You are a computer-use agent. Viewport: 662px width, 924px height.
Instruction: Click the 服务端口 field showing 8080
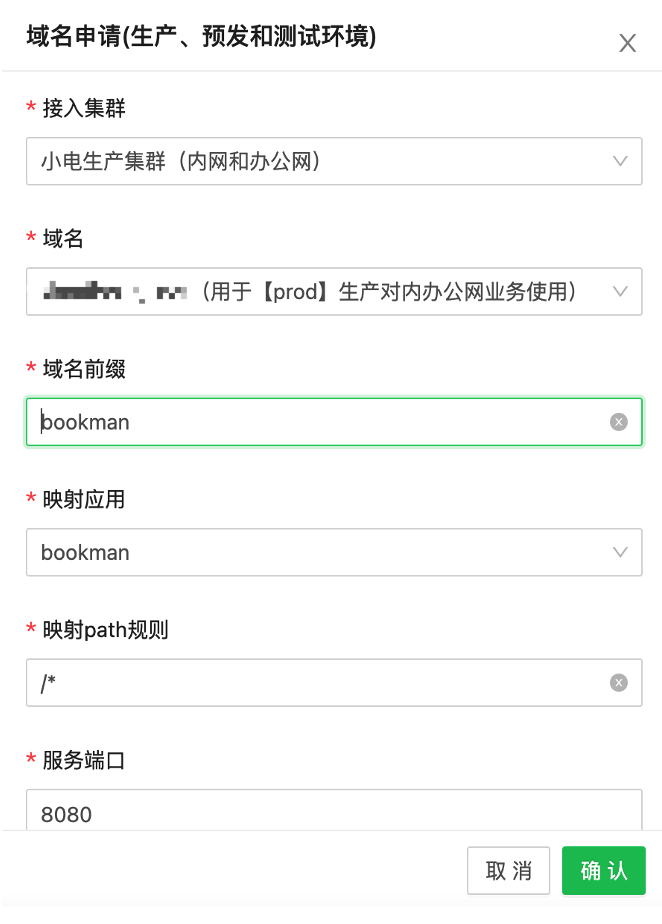tap(300, 814)
